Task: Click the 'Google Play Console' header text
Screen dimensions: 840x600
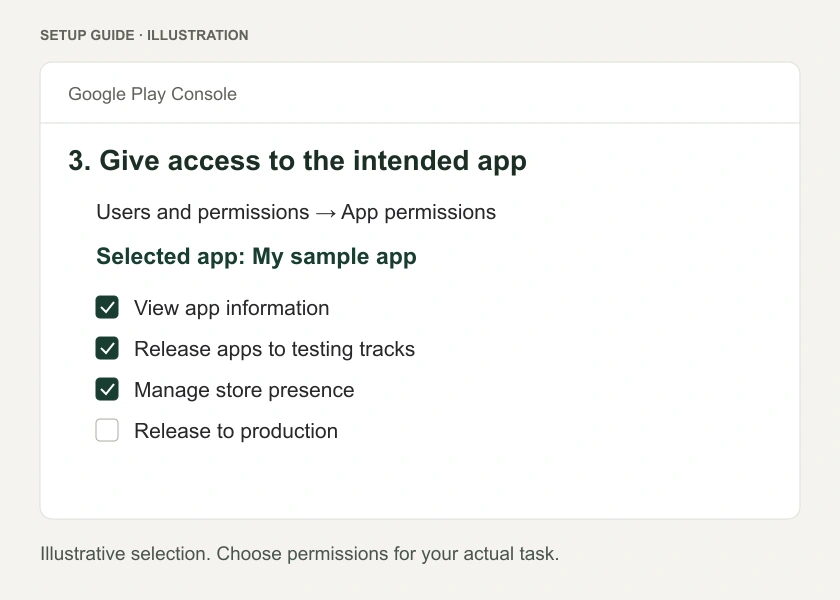Action: 153,94
